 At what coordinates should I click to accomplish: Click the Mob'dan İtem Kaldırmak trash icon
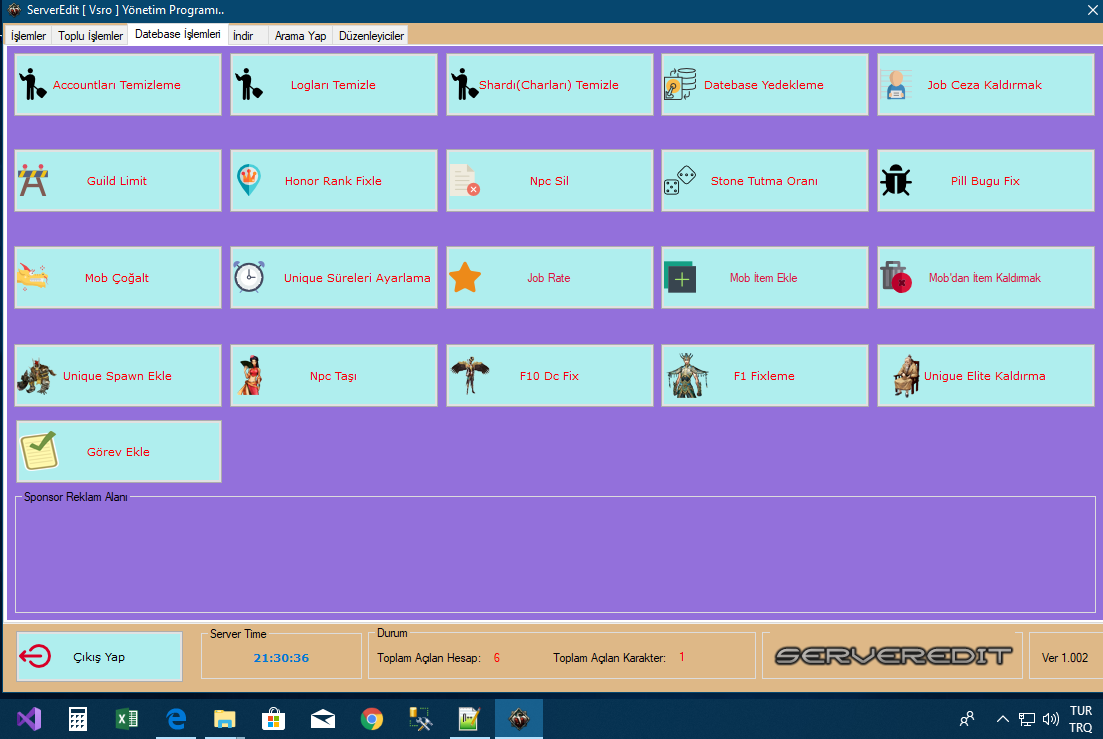tap(896, 276)
